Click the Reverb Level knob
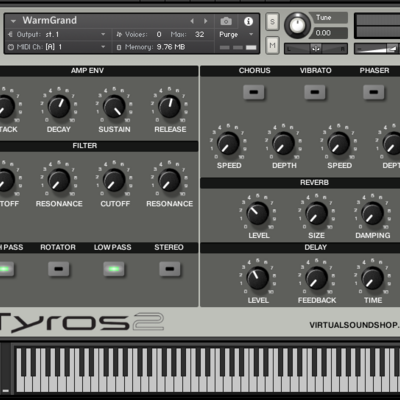Image resolution: width=400 pixels, height=400 pixels. 258,213
